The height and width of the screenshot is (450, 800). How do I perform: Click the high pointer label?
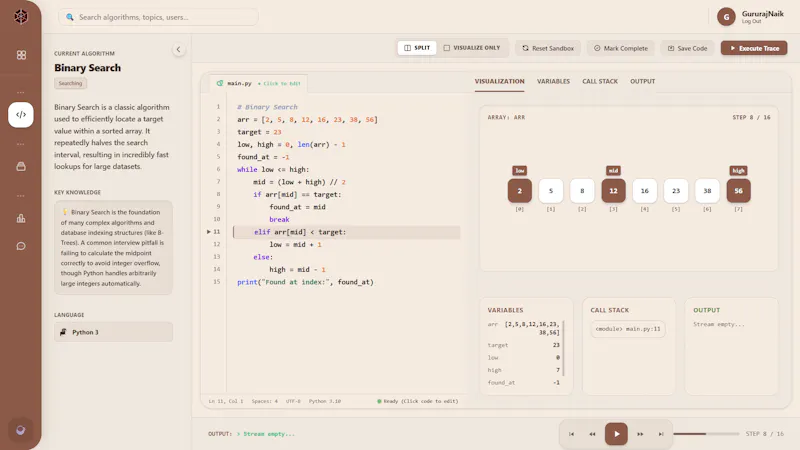[x=738, y=170]
